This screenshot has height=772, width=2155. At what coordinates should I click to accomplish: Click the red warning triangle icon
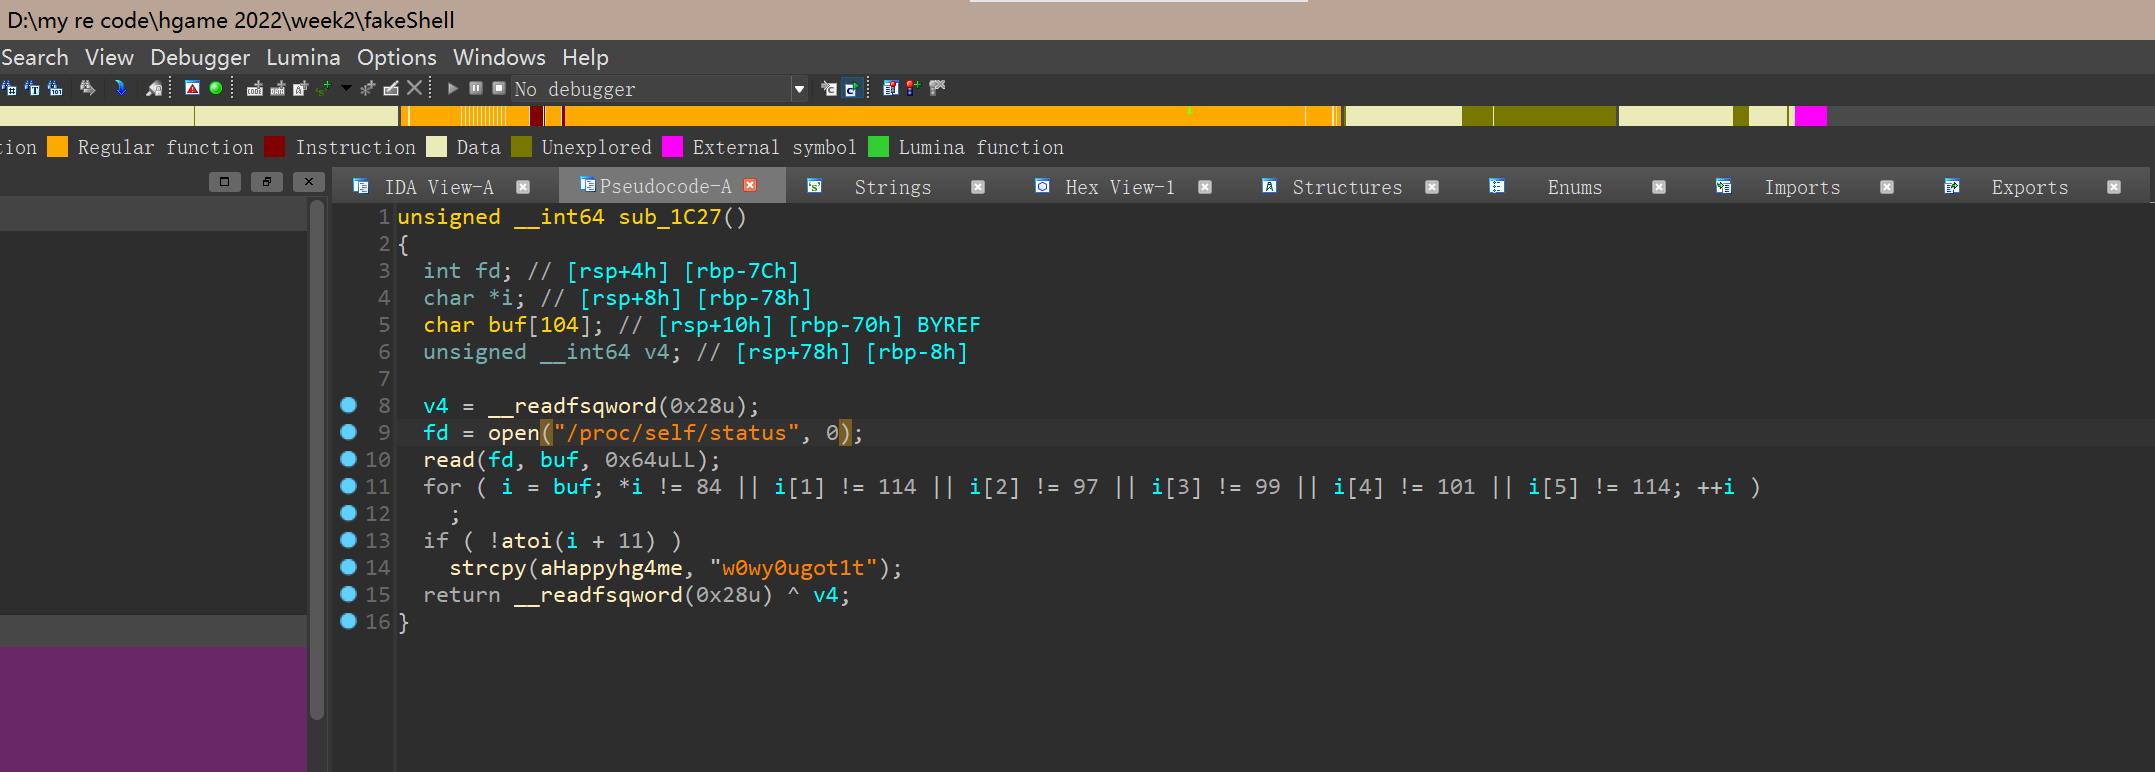coord(193,88)
